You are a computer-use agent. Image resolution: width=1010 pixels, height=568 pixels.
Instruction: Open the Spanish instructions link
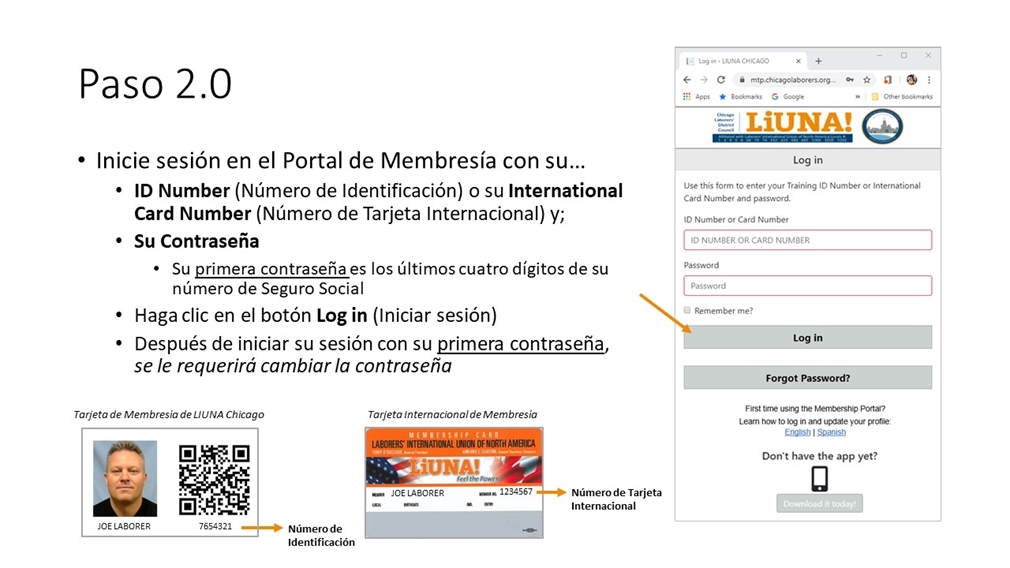831,432
